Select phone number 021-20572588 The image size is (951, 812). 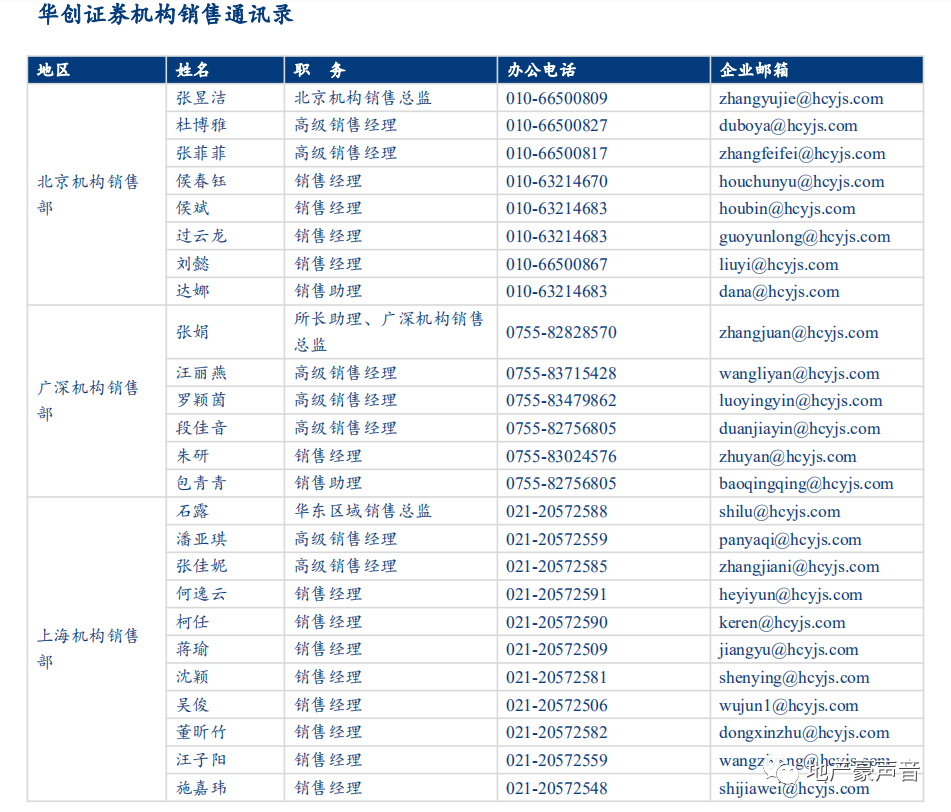click(x=557, y=512)
